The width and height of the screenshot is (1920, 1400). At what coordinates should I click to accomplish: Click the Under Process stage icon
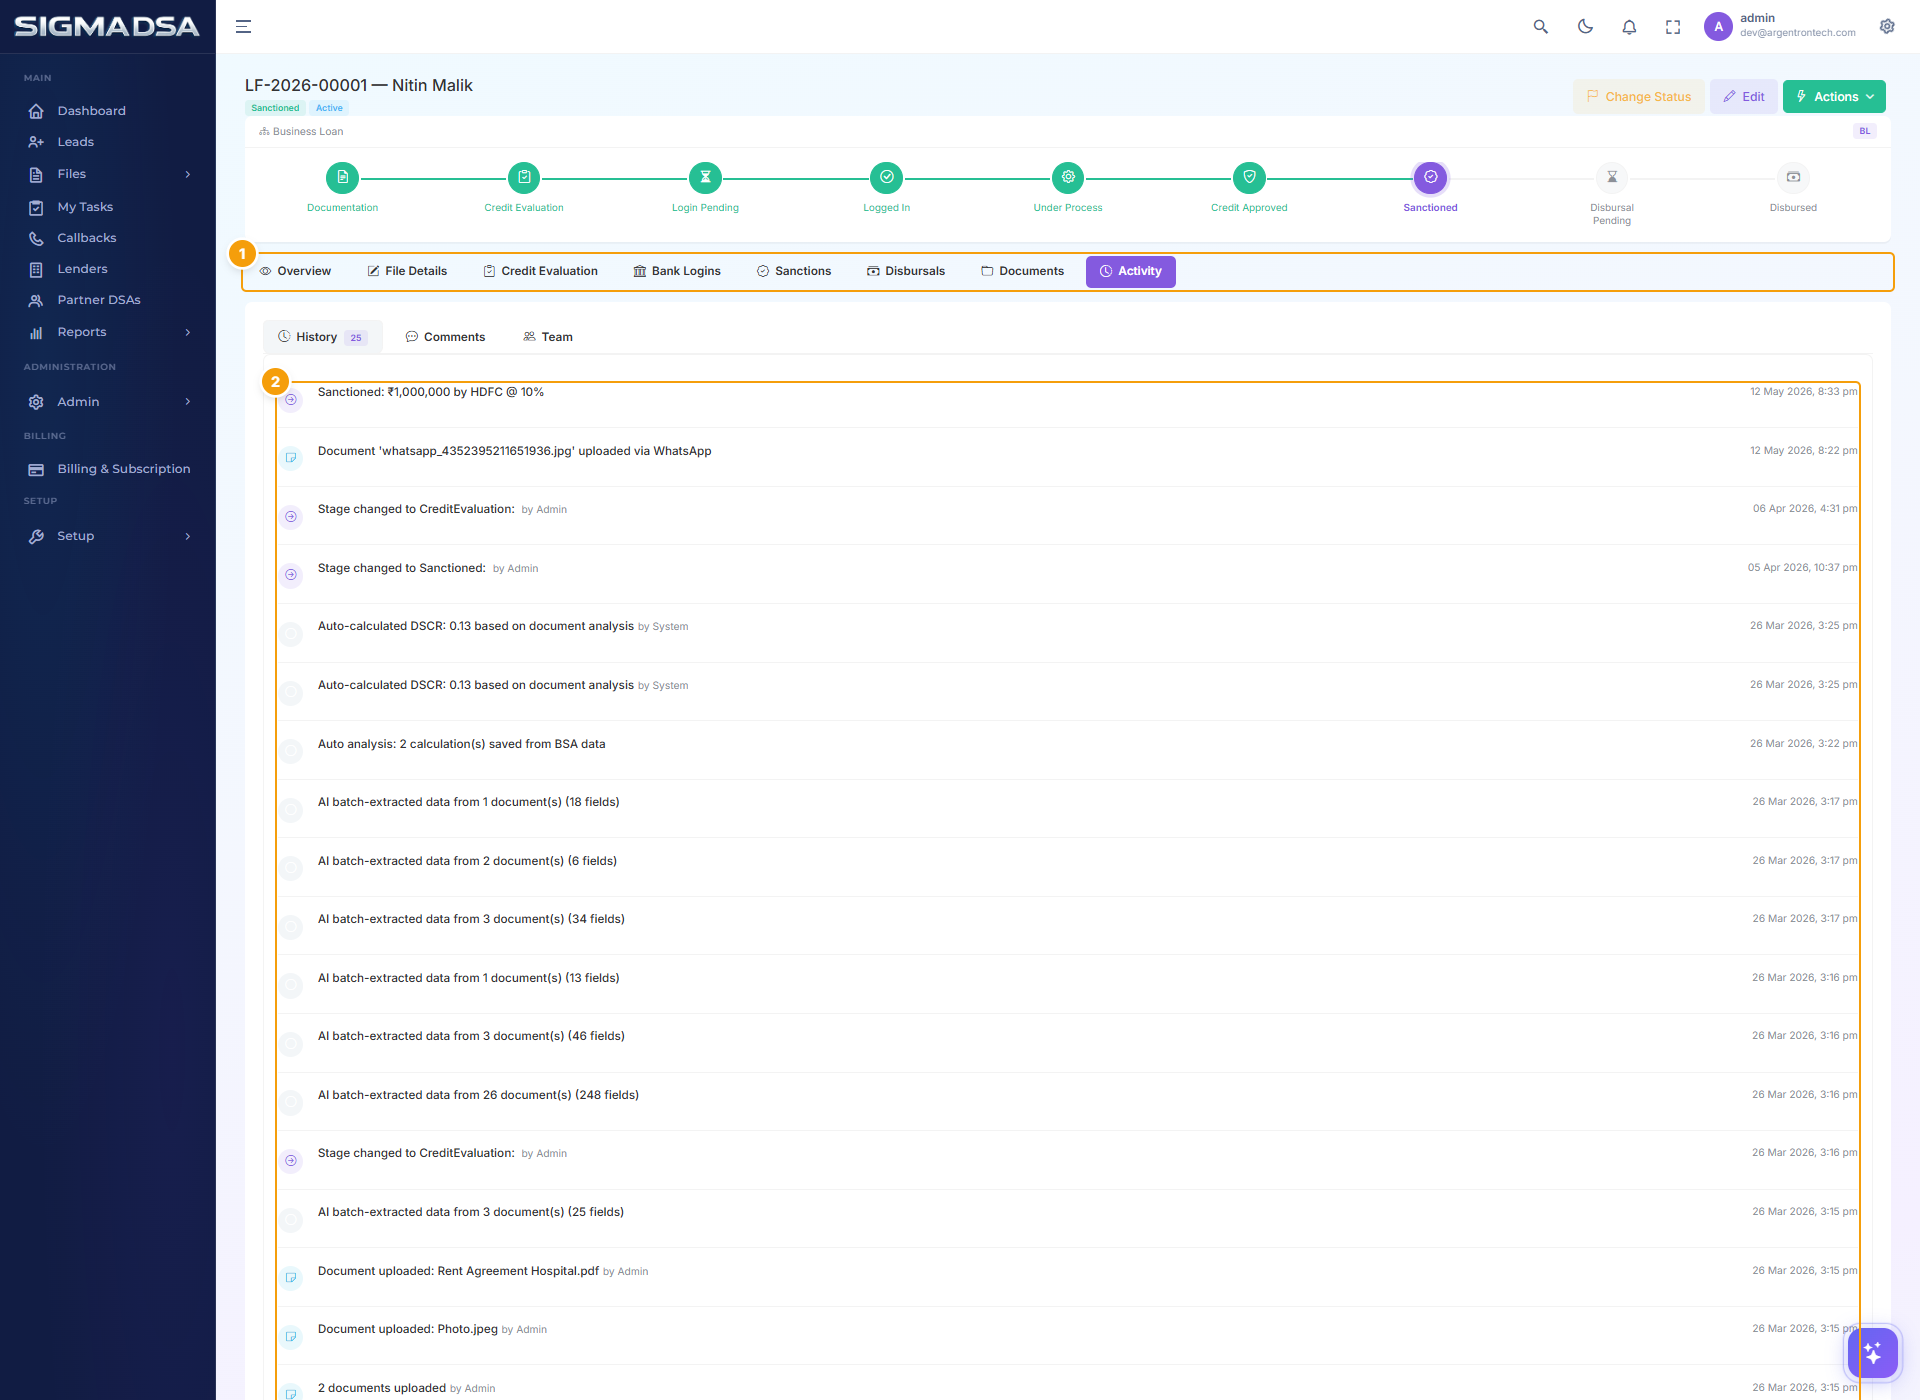[x=1068, y=177]
